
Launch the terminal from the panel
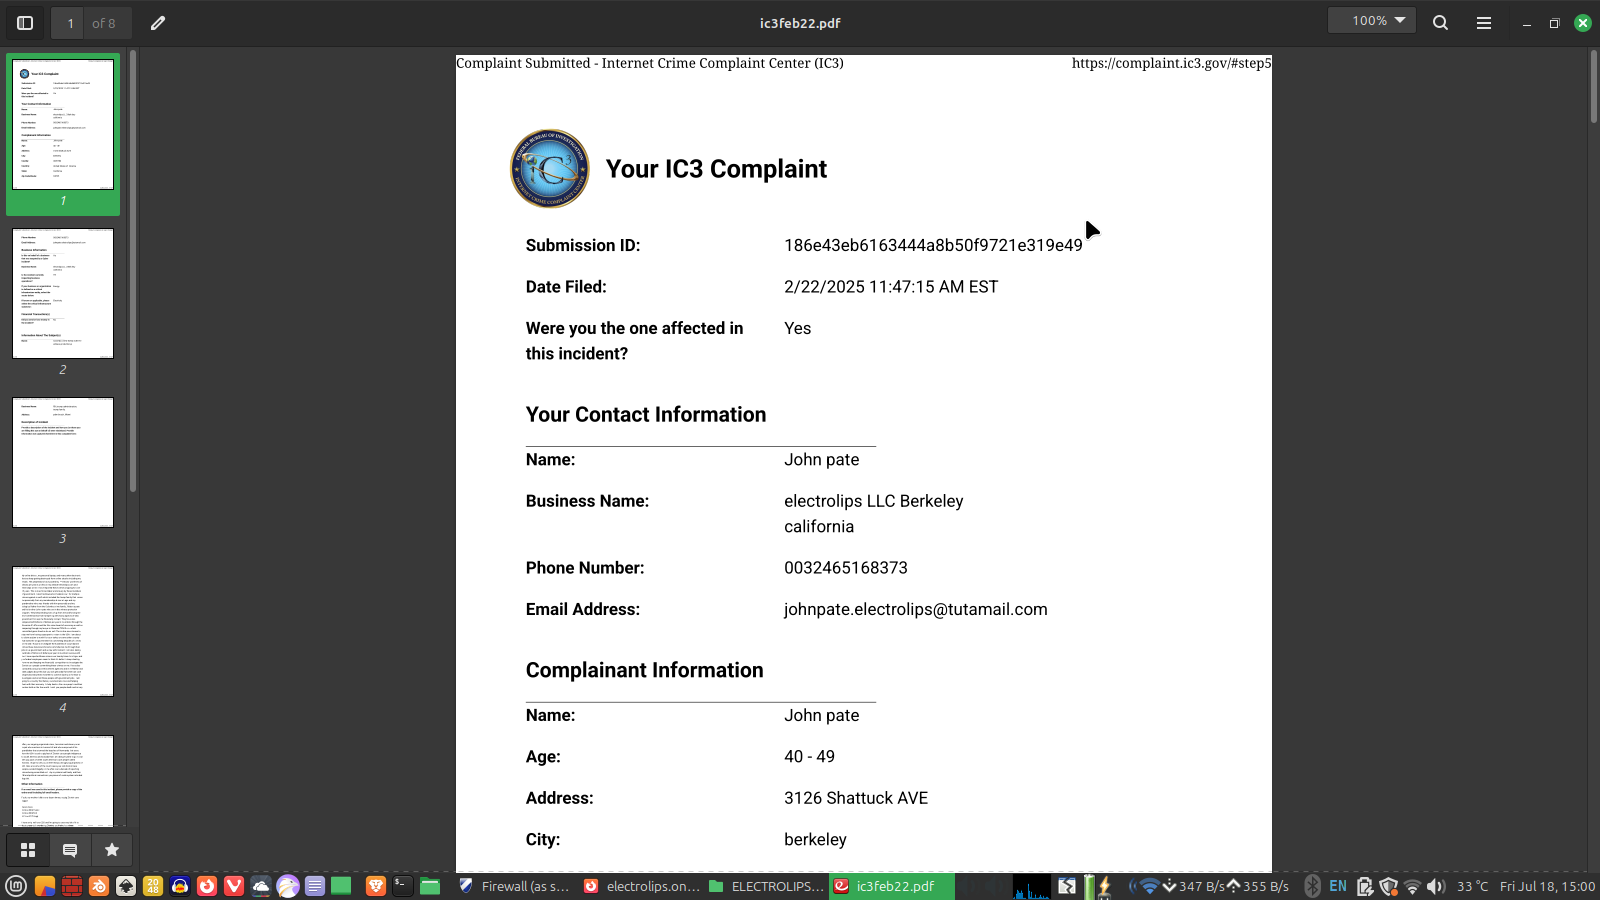point(402,886)
